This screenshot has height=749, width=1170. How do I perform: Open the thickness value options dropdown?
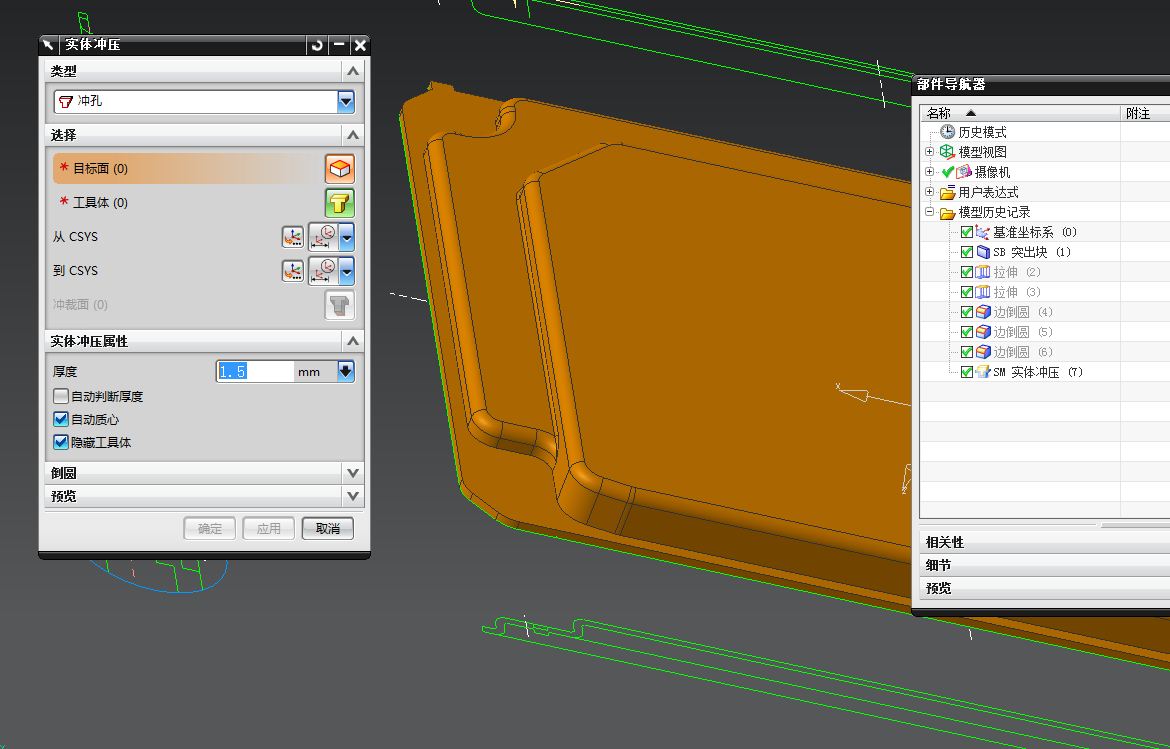[345, 371]
